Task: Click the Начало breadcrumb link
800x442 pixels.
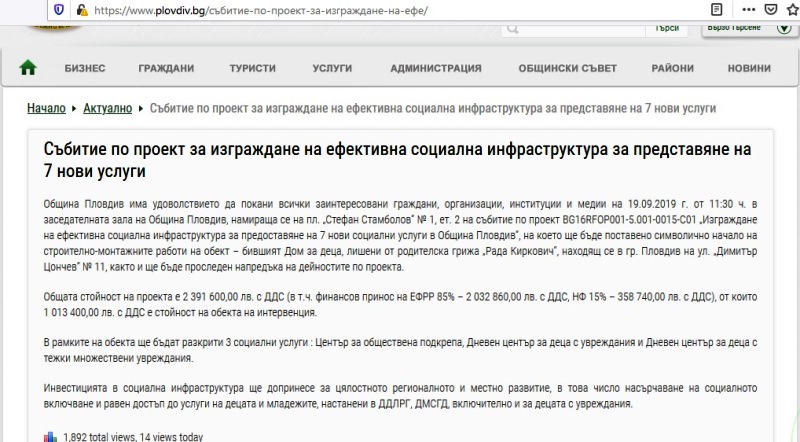Action: click(x=46, y=108)
